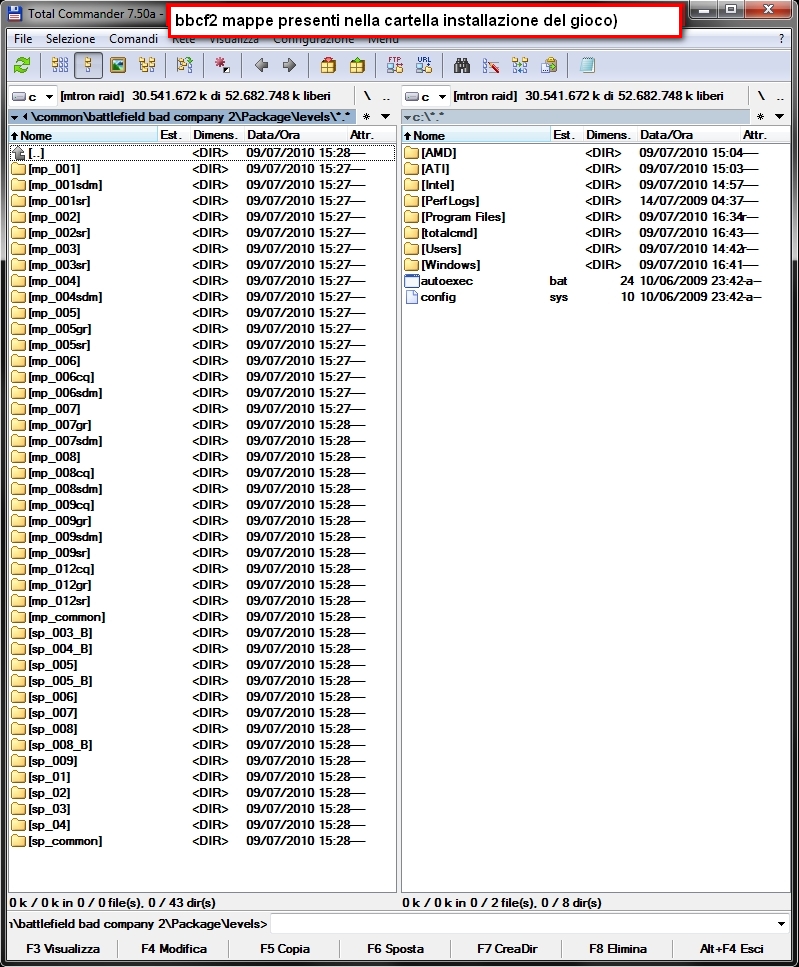This screenshot has width=799, height=967.
Task: Go to the root directory in the right panel
Action: click(761, 96)
